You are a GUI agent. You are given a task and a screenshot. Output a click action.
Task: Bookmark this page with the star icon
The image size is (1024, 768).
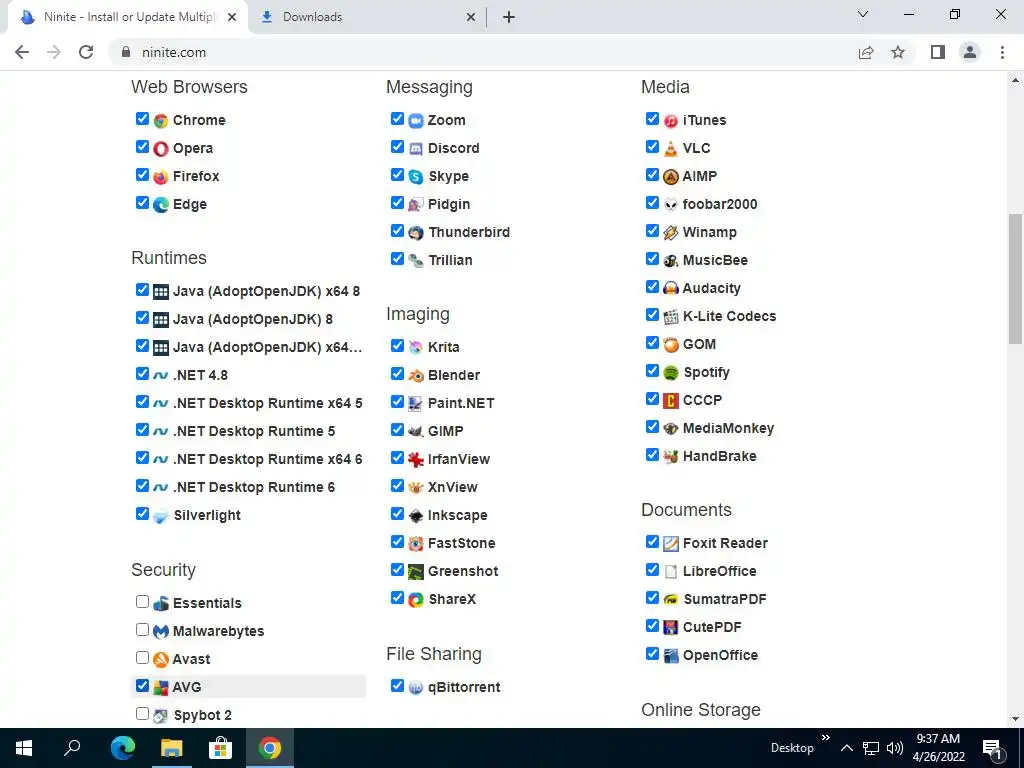point(898,52)
